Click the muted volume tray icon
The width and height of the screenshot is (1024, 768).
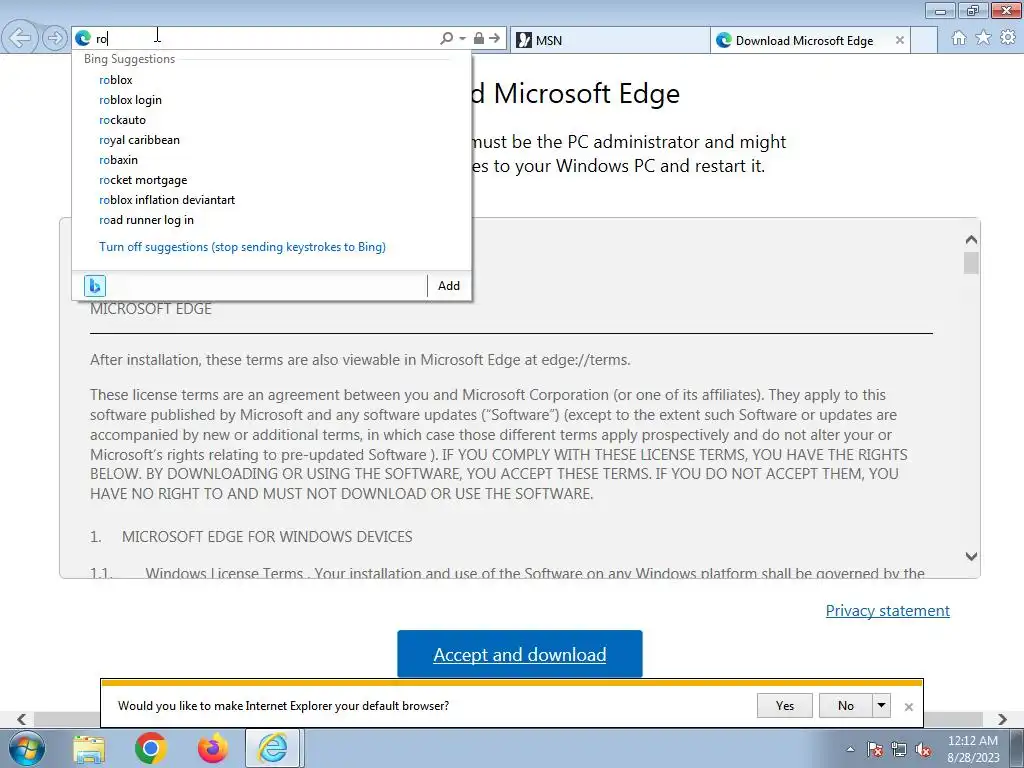(x=923, y=749)
